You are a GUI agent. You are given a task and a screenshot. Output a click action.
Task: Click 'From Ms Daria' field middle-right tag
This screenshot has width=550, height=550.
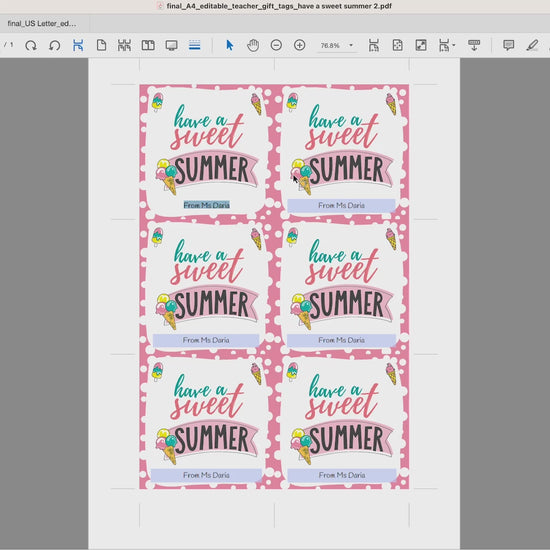coord(341,340)
